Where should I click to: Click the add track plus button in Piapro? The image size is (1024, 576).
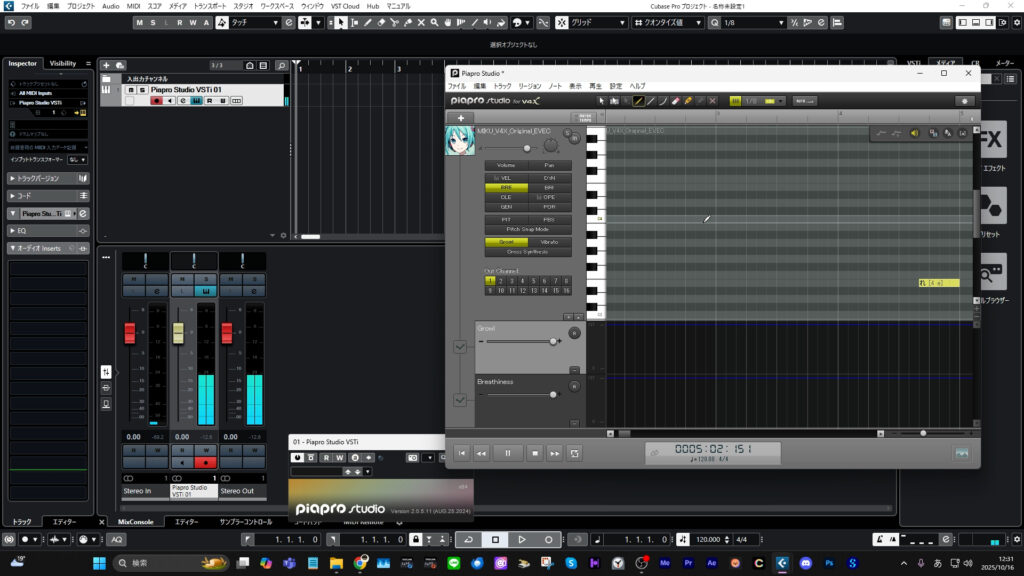coord(460,117)
